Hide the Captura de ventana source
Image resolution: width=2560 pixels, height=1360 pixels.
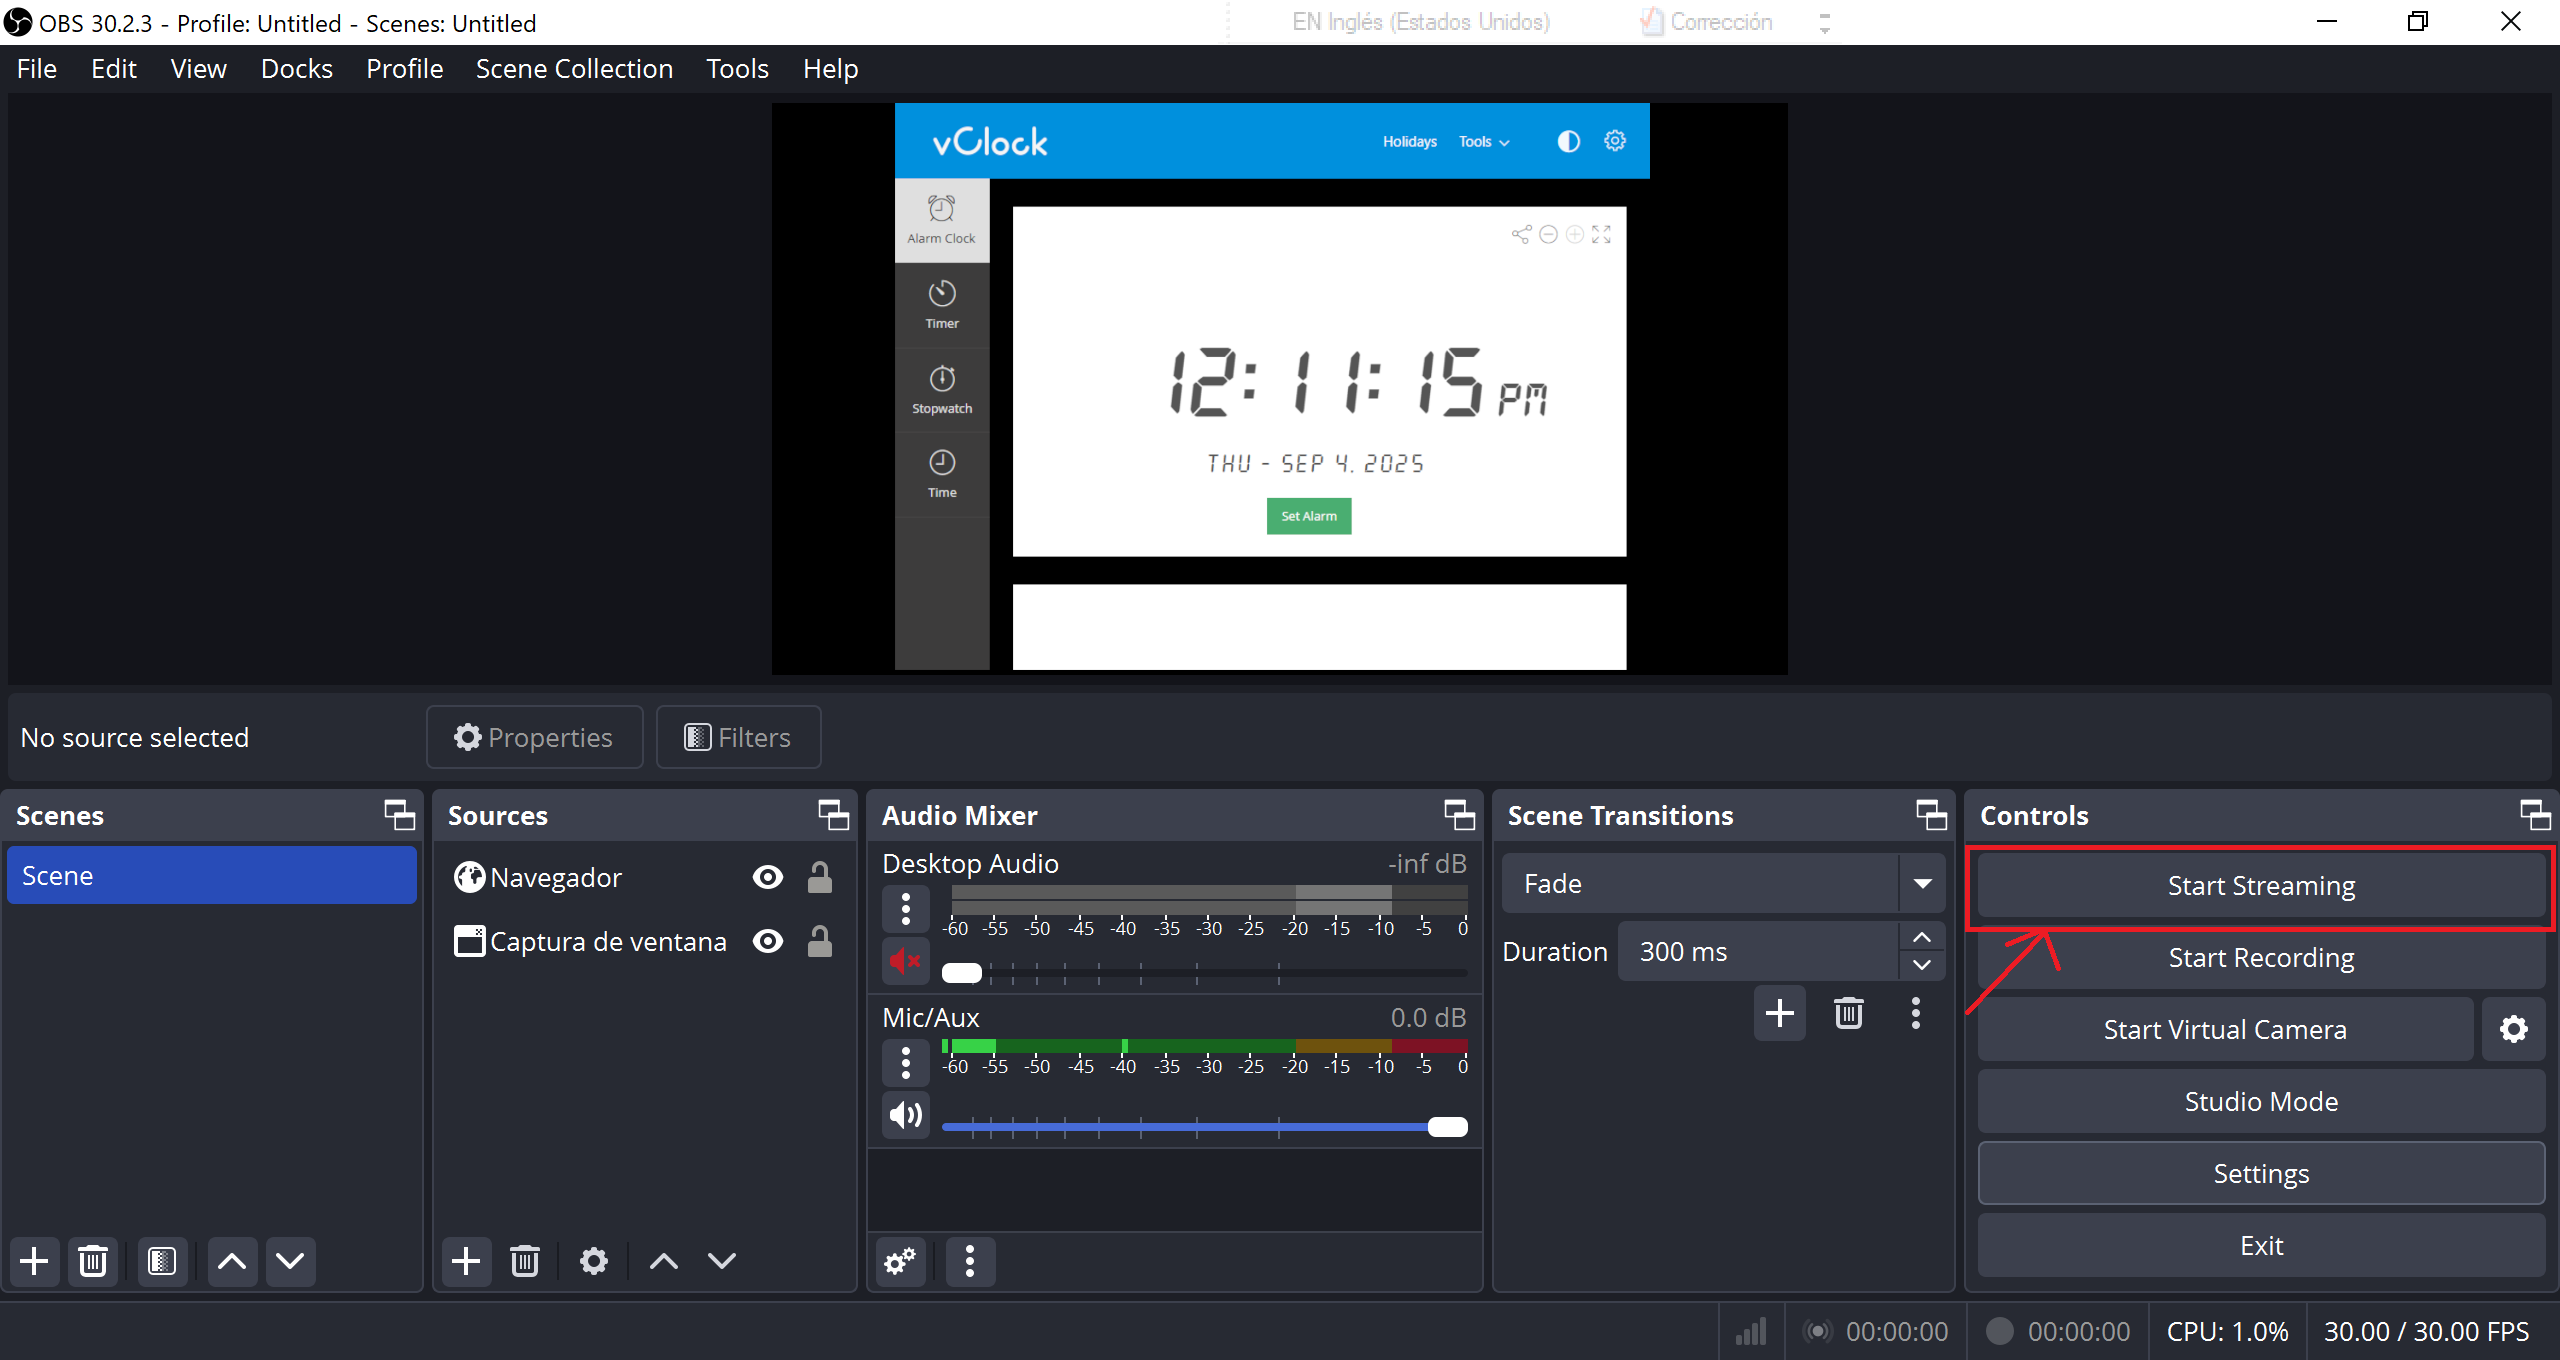click(768, 941)
